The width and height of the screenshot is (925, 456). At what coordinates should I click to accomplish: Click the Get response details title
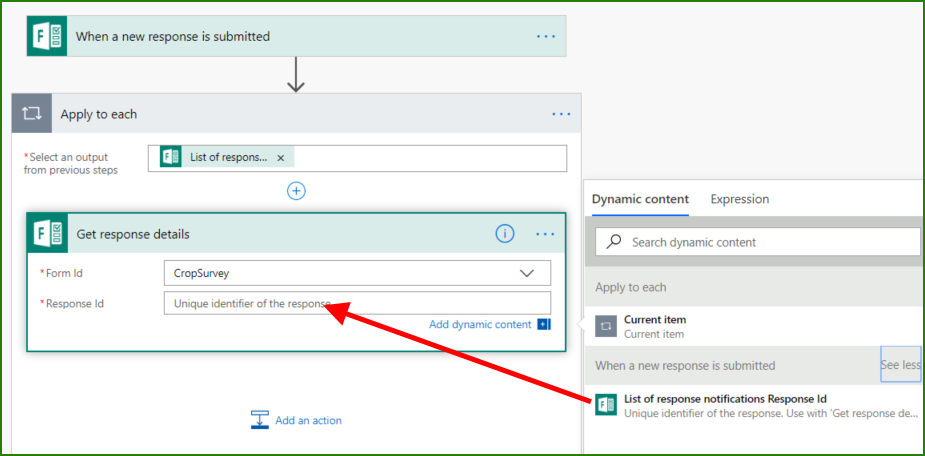click(x=133, y=234)
